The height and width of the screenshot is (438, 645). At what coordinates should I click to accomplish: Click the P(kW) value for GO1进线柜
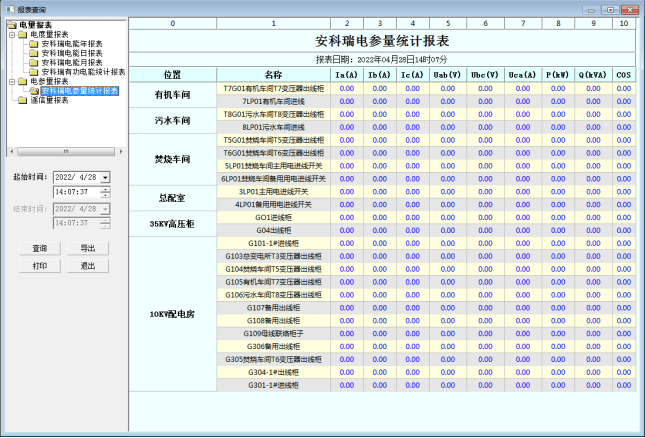(x=558, y=218)
